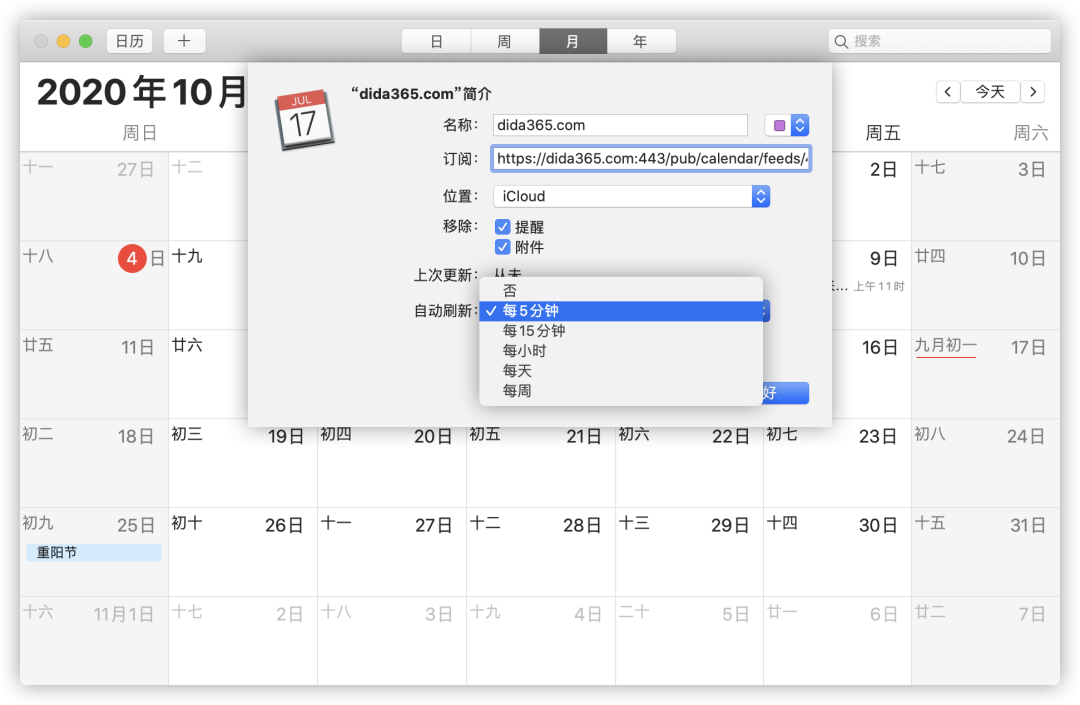Image resolution: width=1080 pixels, height=705 pixels.
Task: Click the blue 好 OK button
Action: (x=785, y=393)
